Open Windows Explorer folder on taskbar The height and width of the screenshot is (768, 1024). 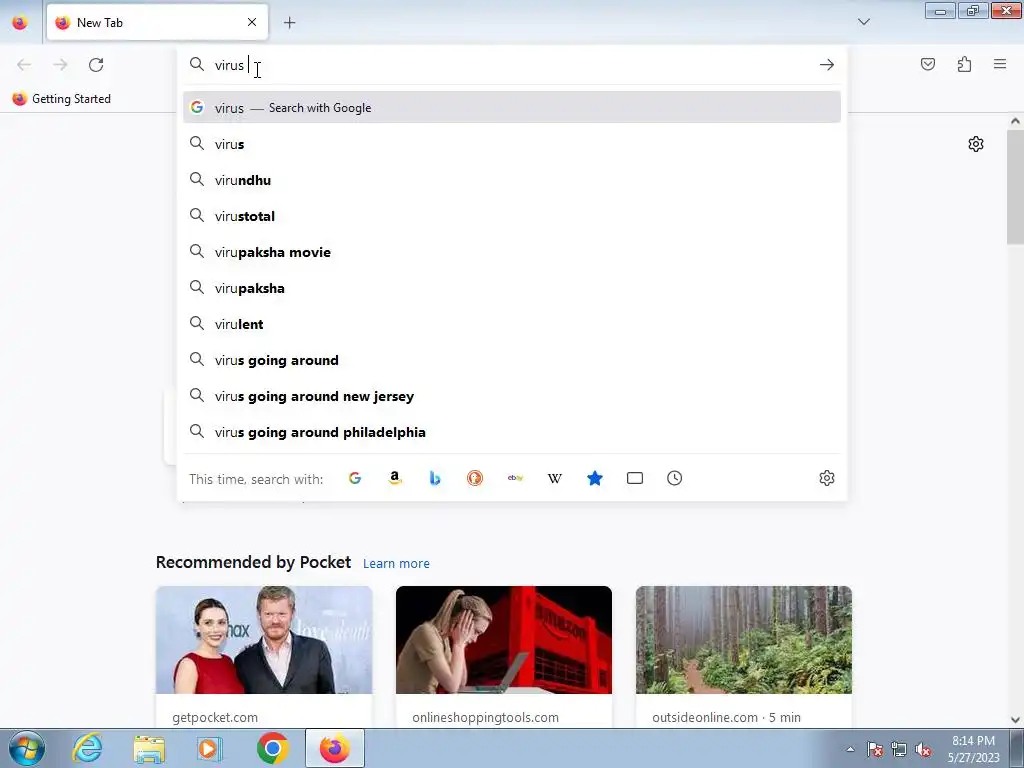click(149, 748)
